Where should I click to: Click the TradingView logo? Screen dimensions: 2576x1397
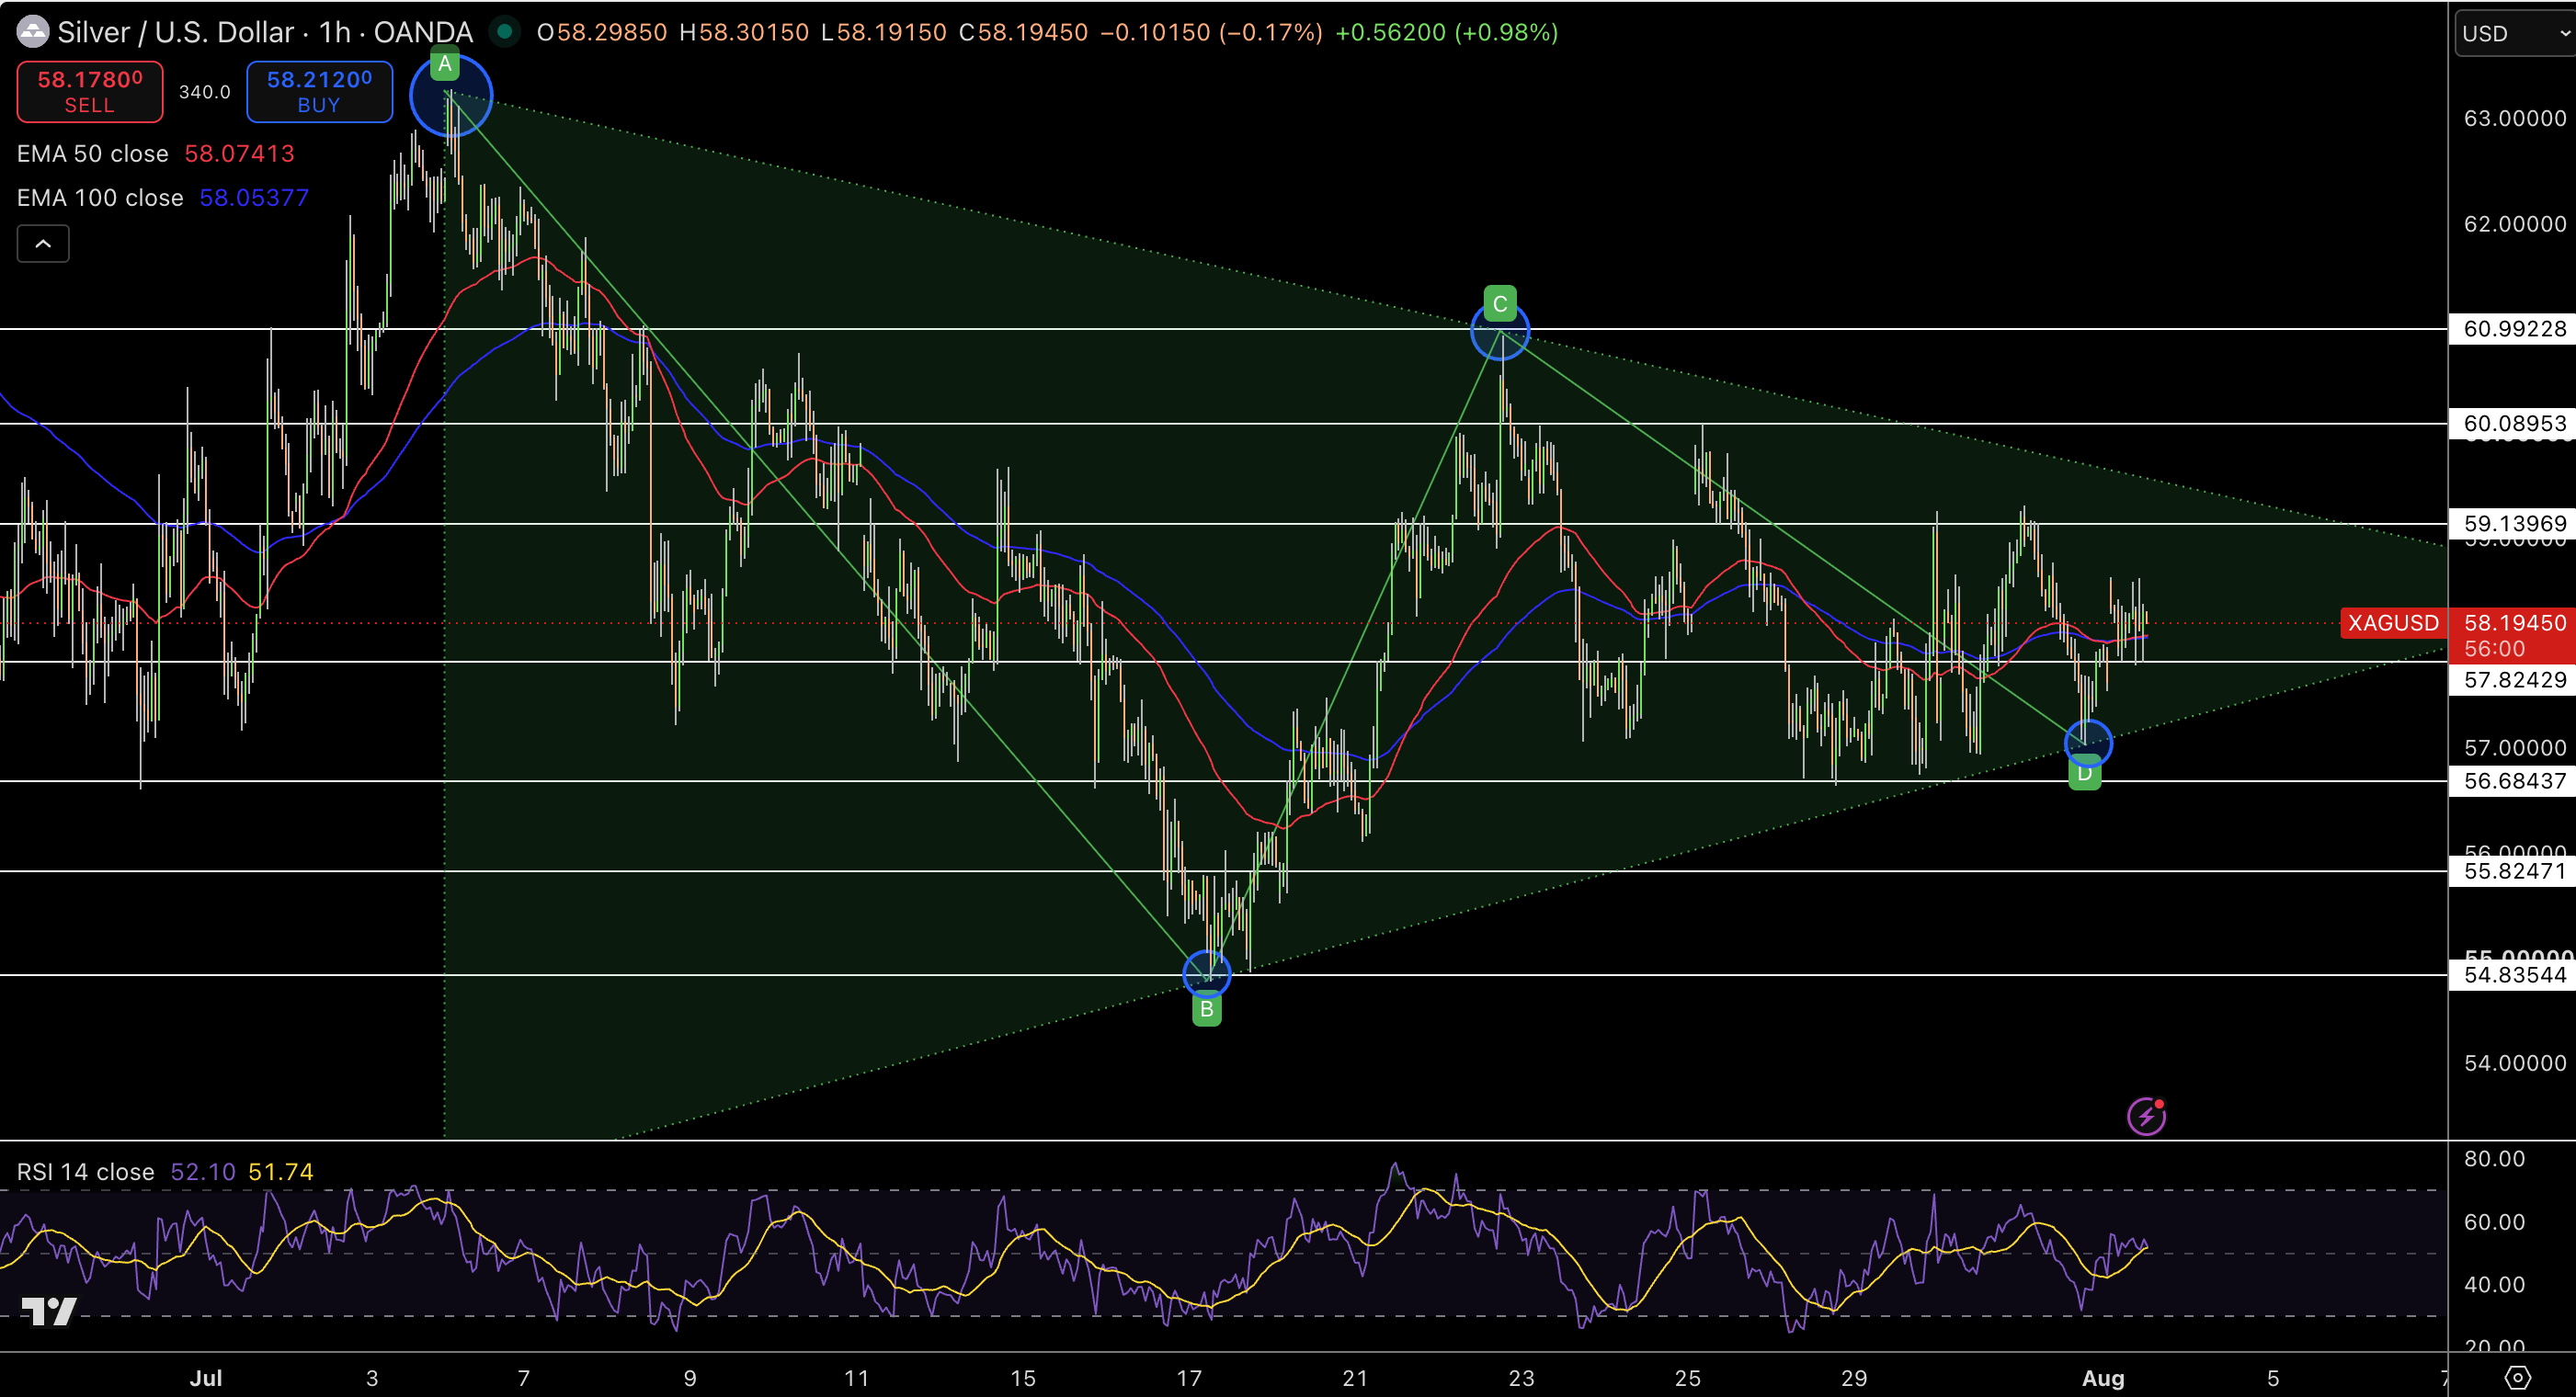(x=49, y=1311)
